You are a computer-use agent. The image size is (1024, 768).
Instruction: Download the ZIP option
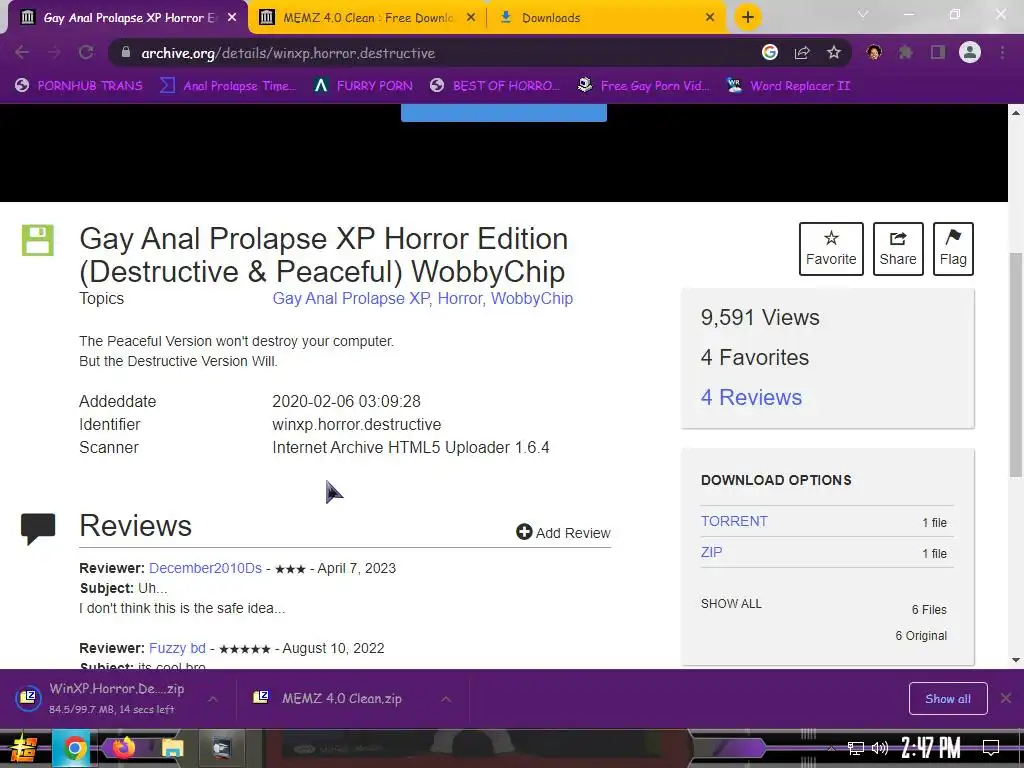(711, 552)
